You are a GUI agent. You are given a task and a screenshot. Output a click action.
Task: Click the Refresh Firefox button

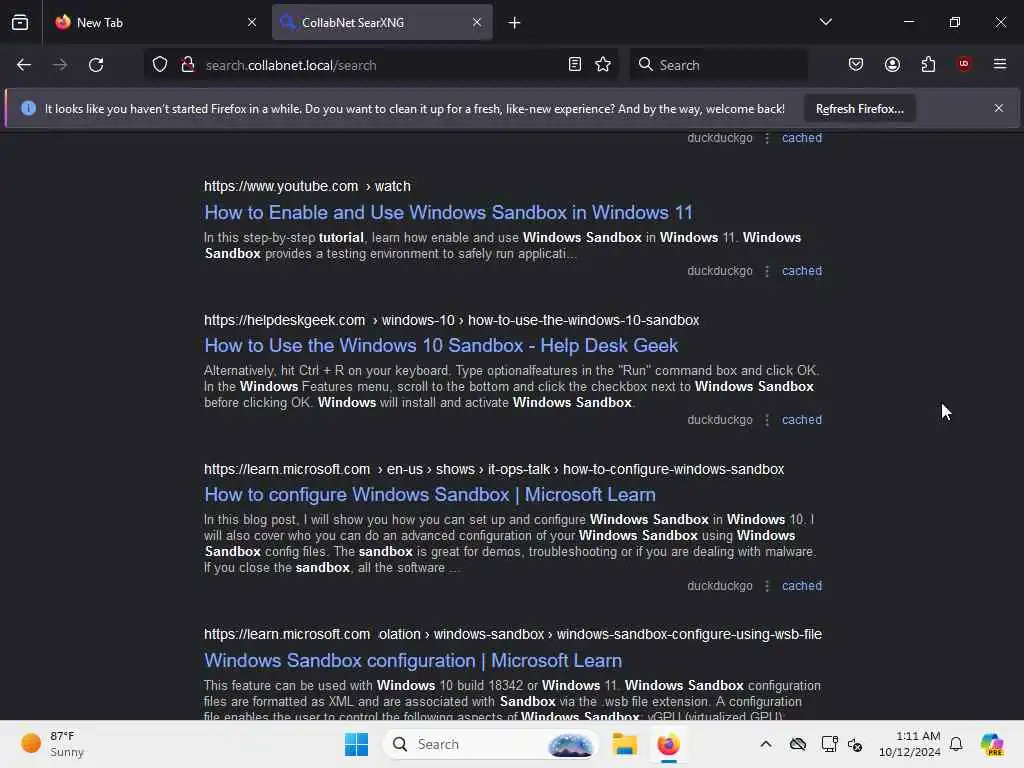[x=859, y=108]
